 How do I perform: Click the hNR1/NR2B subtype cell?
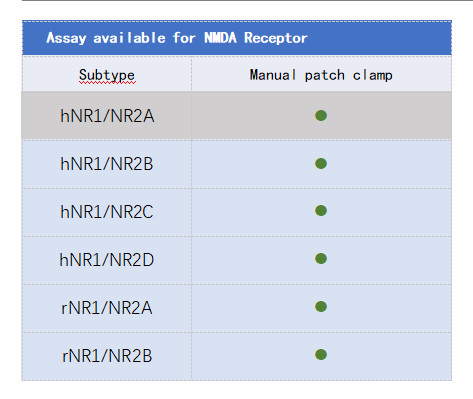point(107,164)
